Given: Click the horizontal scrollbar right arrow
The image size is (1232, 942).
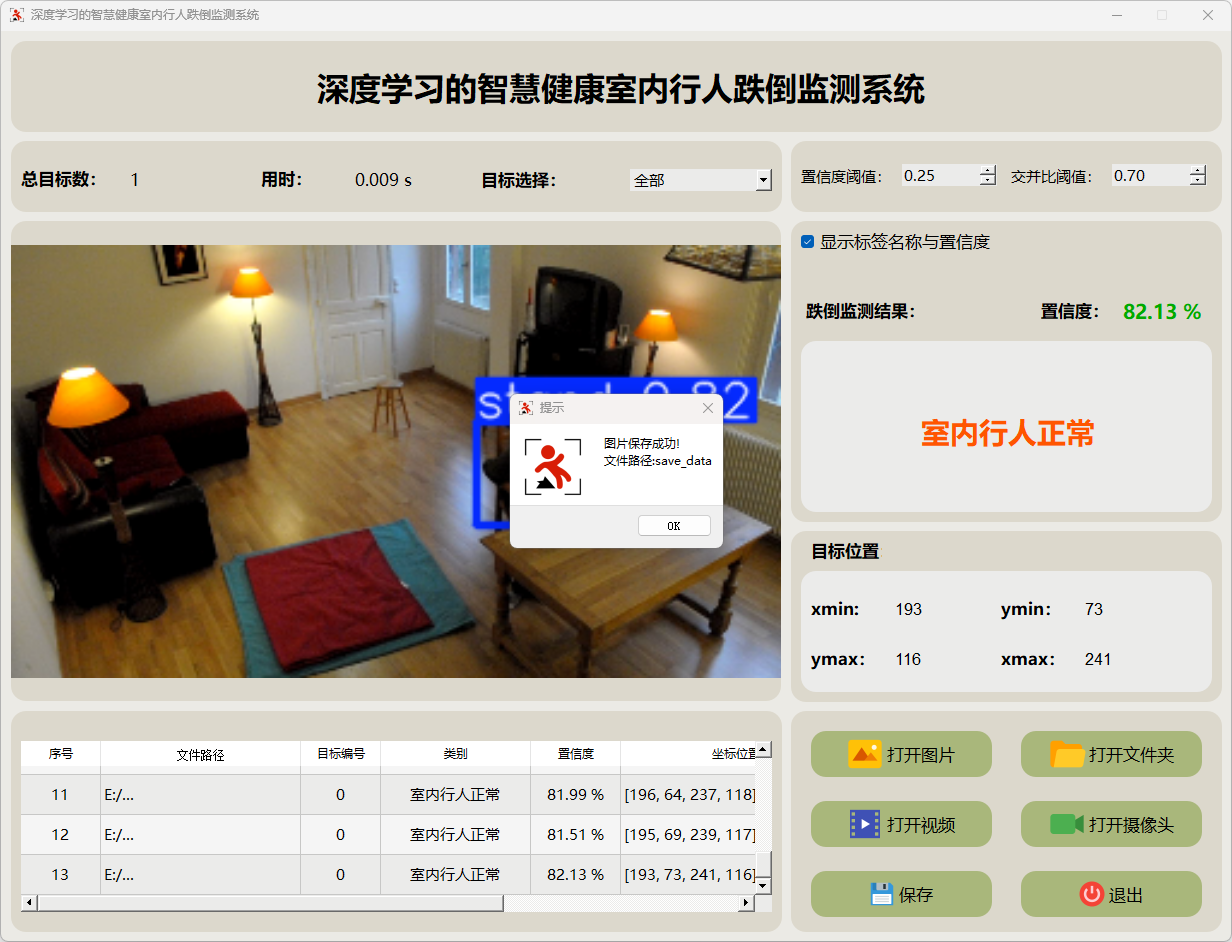Looking at the screenshot, I should click(745, 903).
